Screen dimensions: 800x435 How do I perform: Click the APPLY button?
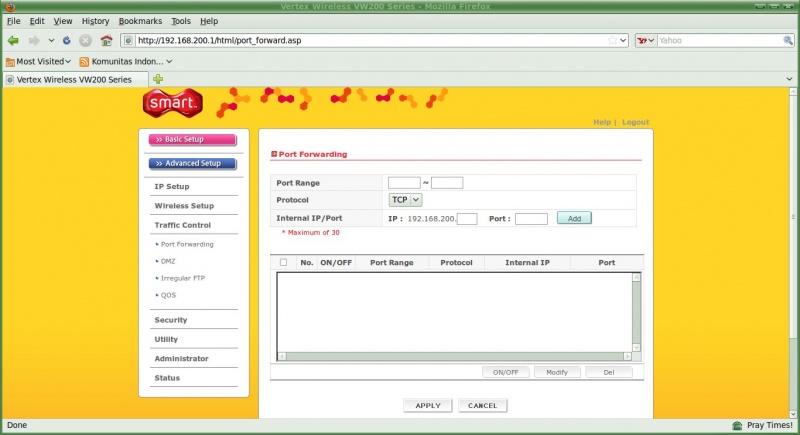point(427,405)
